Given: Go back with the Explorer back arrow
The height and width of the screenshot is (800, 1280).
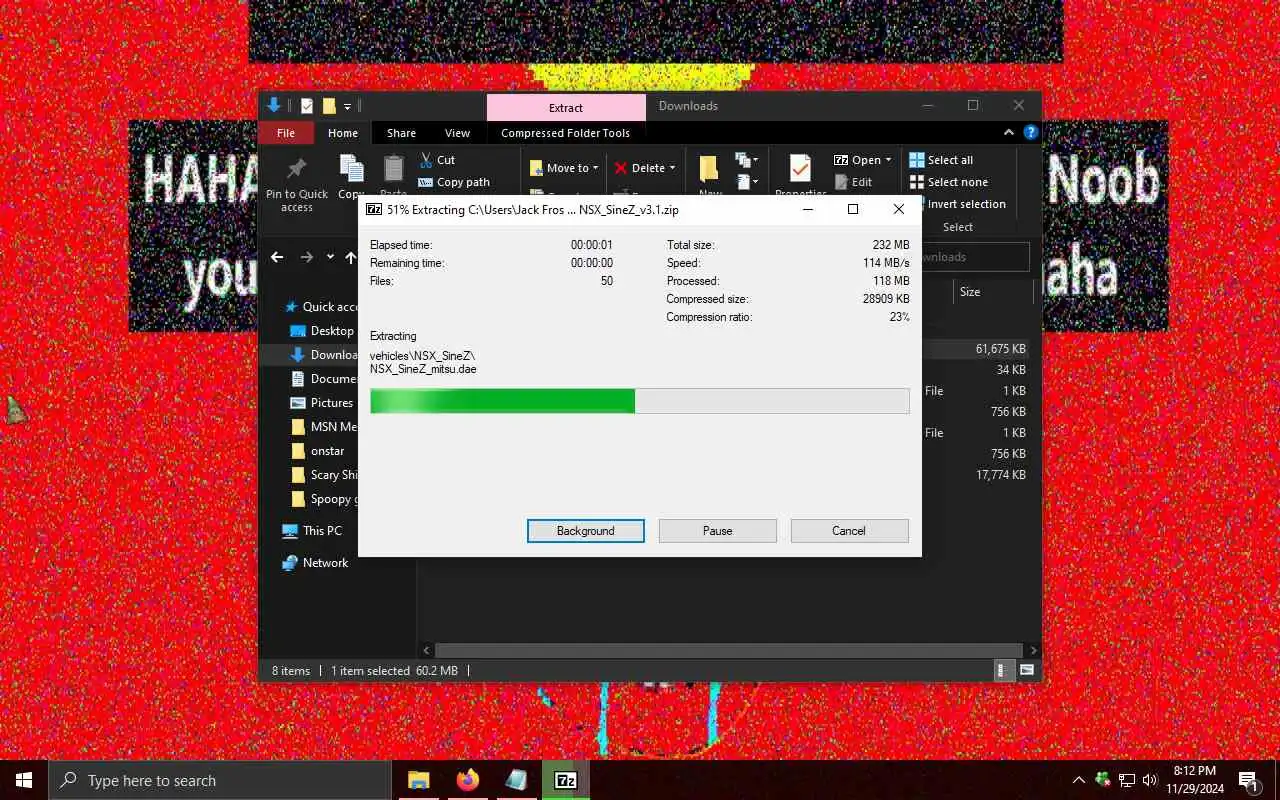Looking at the screenshot, I should [277, 257].
